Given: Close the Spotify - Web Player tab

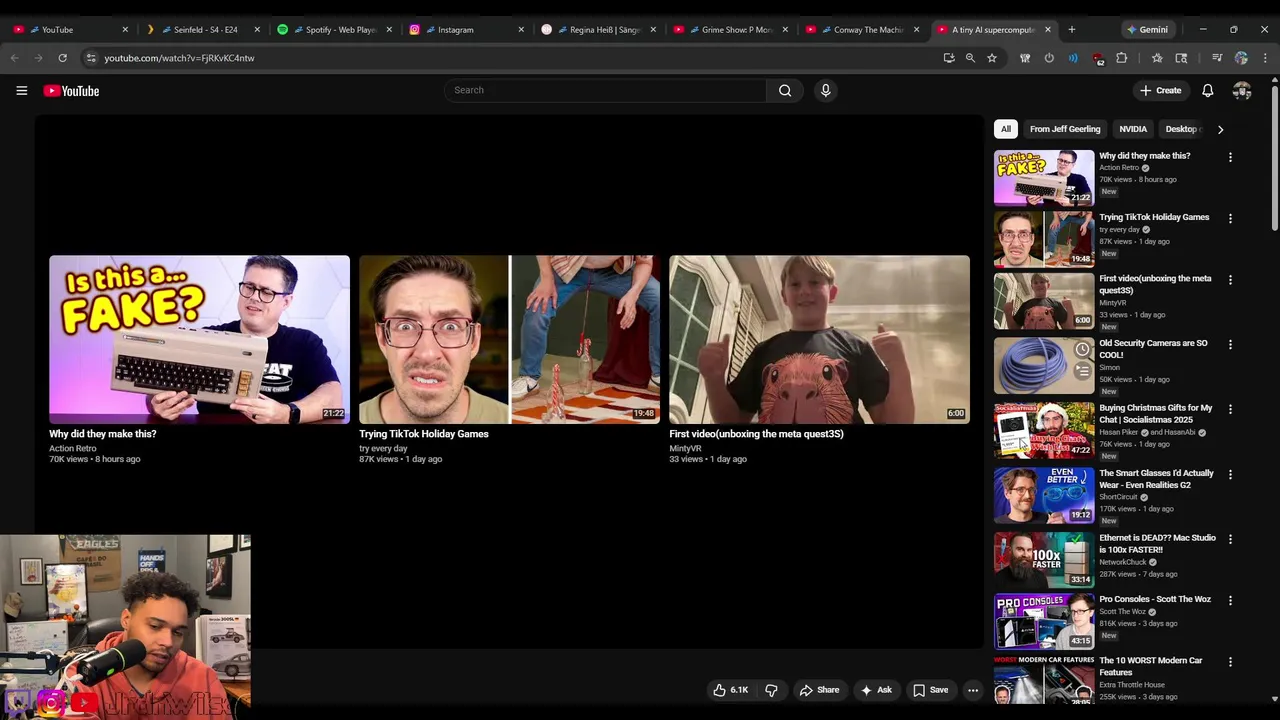Looking at the screenshot, I should 389,30.
